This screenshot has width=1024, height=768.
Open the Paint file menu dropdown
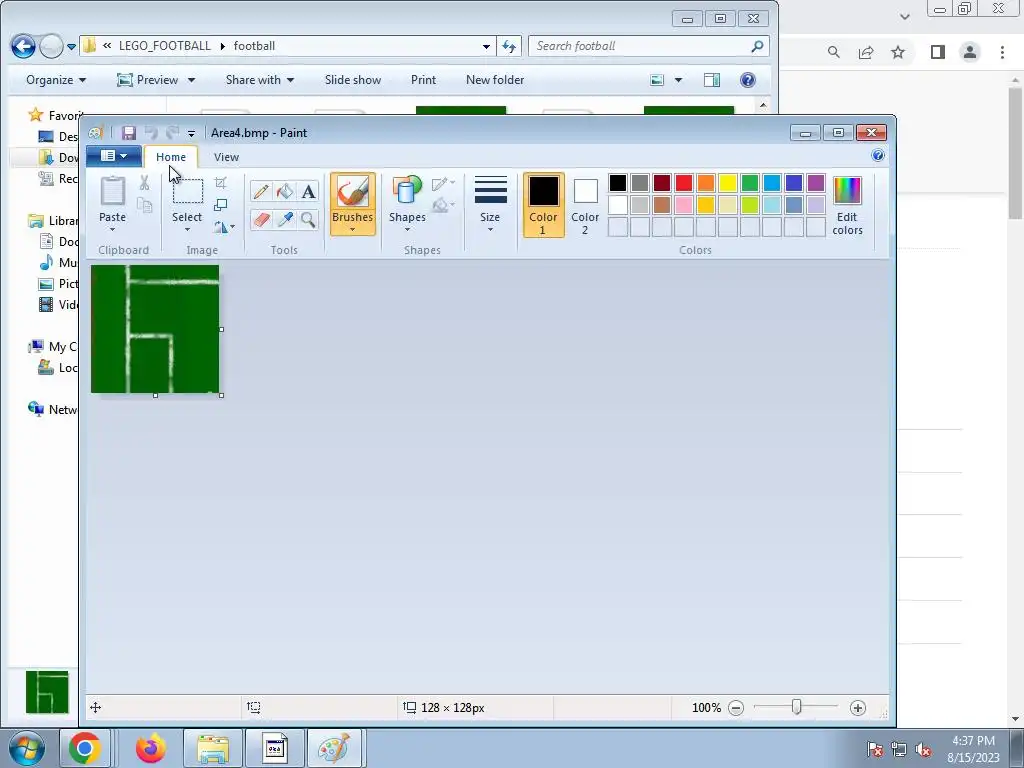[x=114, y=156]
